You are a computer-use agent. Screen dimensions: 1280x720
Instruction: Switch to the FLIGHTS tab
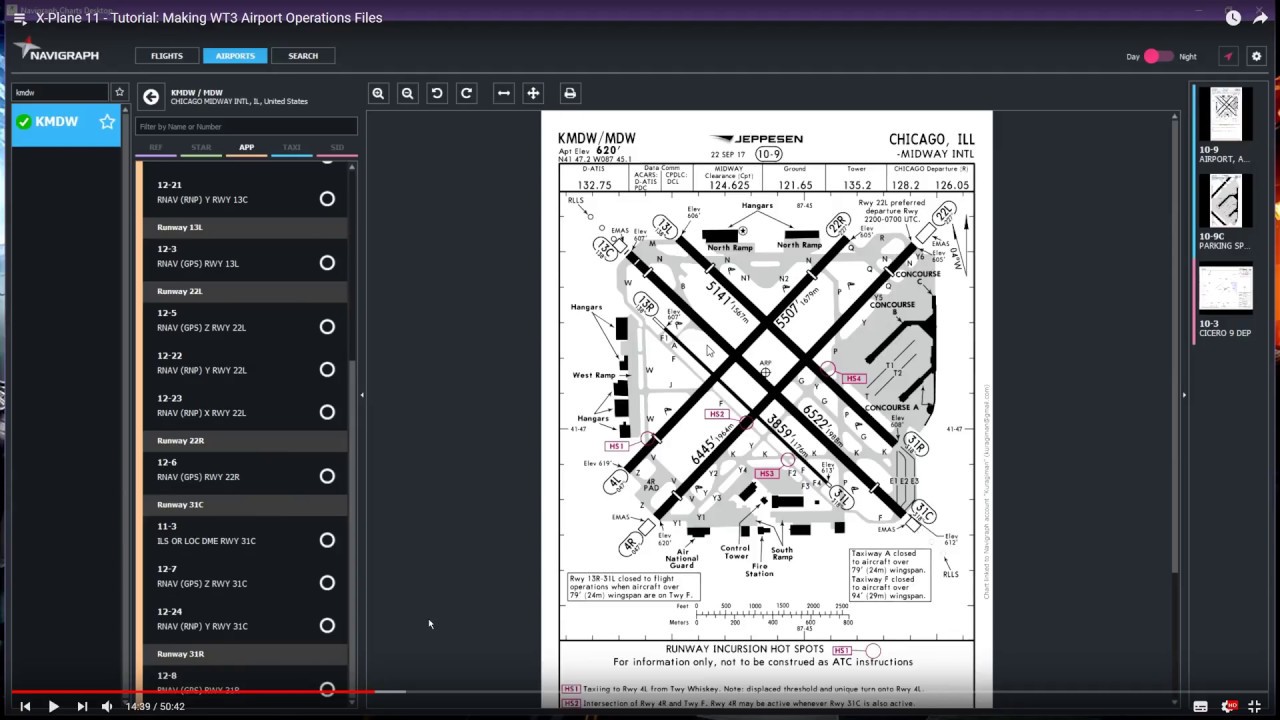167,56
